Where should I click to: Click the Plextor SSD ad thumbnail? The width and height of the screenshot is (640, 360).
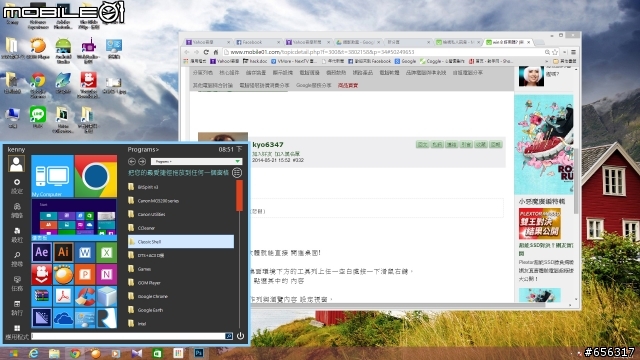(x=540, y=224)
